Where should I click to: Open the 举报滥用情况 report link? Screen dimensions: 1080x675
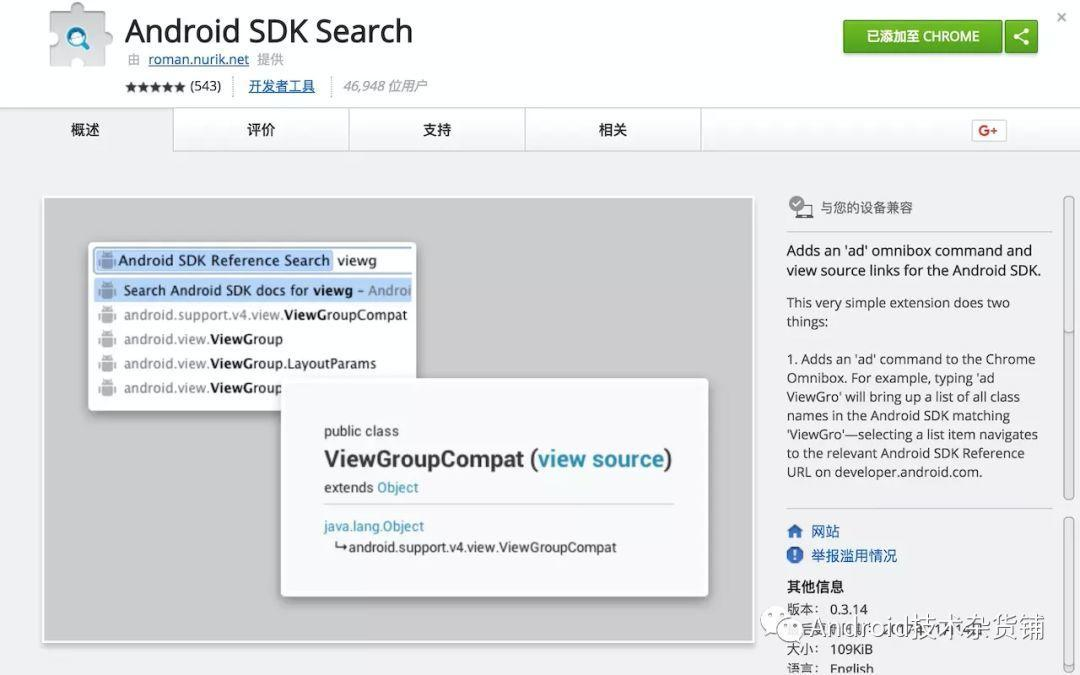[855, 554]
